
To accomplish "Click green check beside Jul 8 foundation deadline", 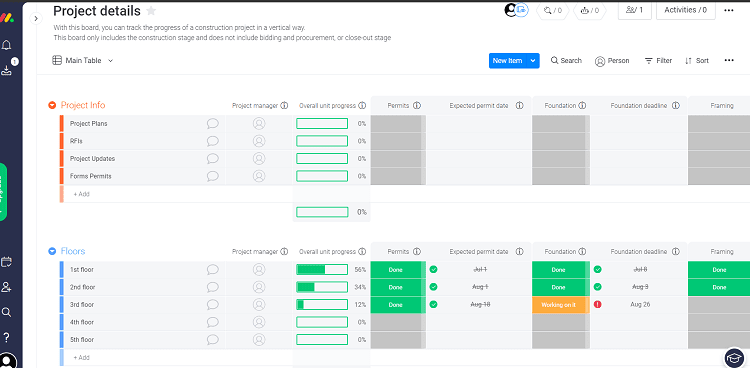I will 597,269.
